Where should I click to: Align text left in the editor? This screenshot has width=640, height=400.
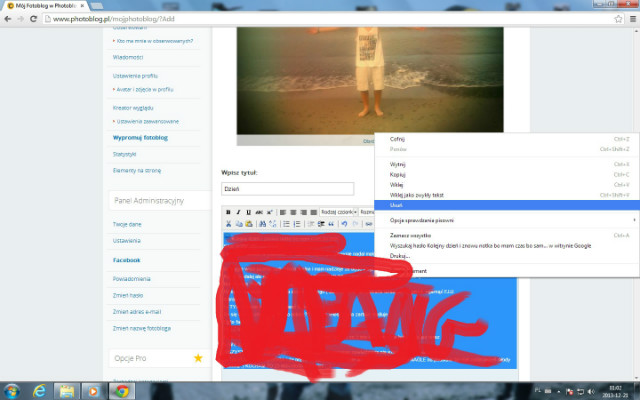pos(283,212)
